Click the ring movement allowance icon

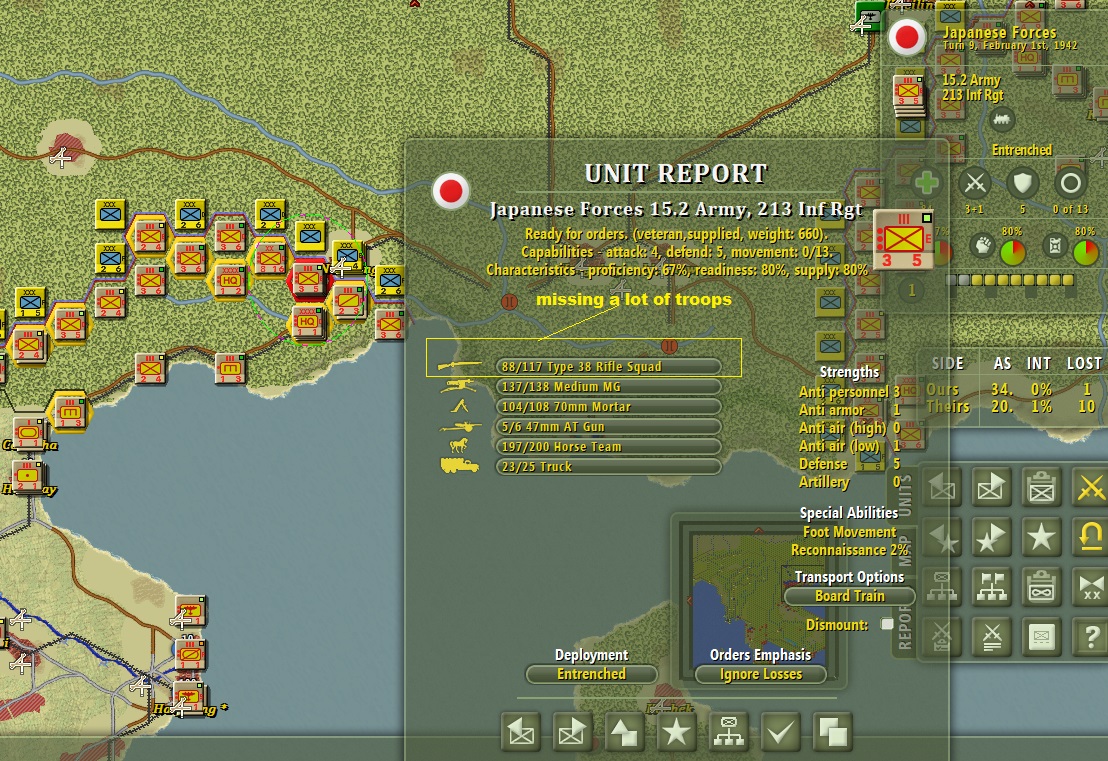1071,183
